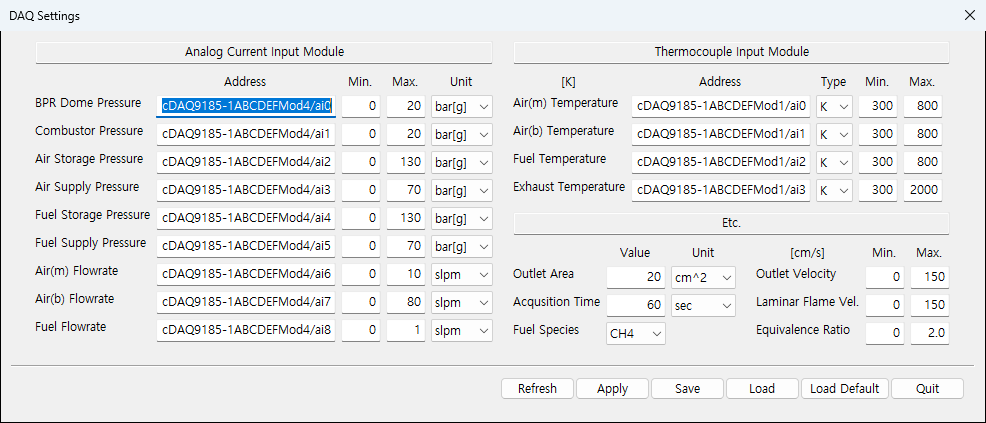Focus Fuel Storage Pressure address field

(x=246, y=218)
